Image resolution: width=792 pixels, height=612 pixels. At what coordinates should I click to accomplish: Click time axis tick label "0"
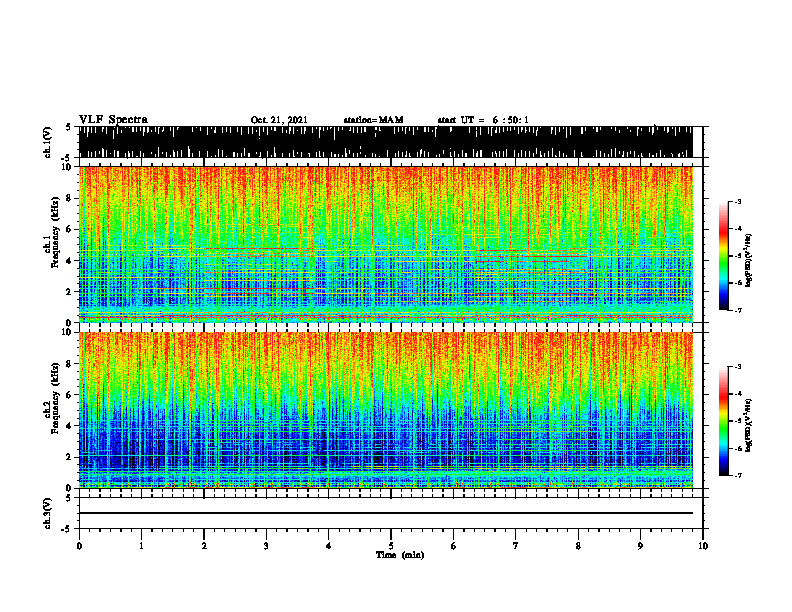[x=79, y=546]
